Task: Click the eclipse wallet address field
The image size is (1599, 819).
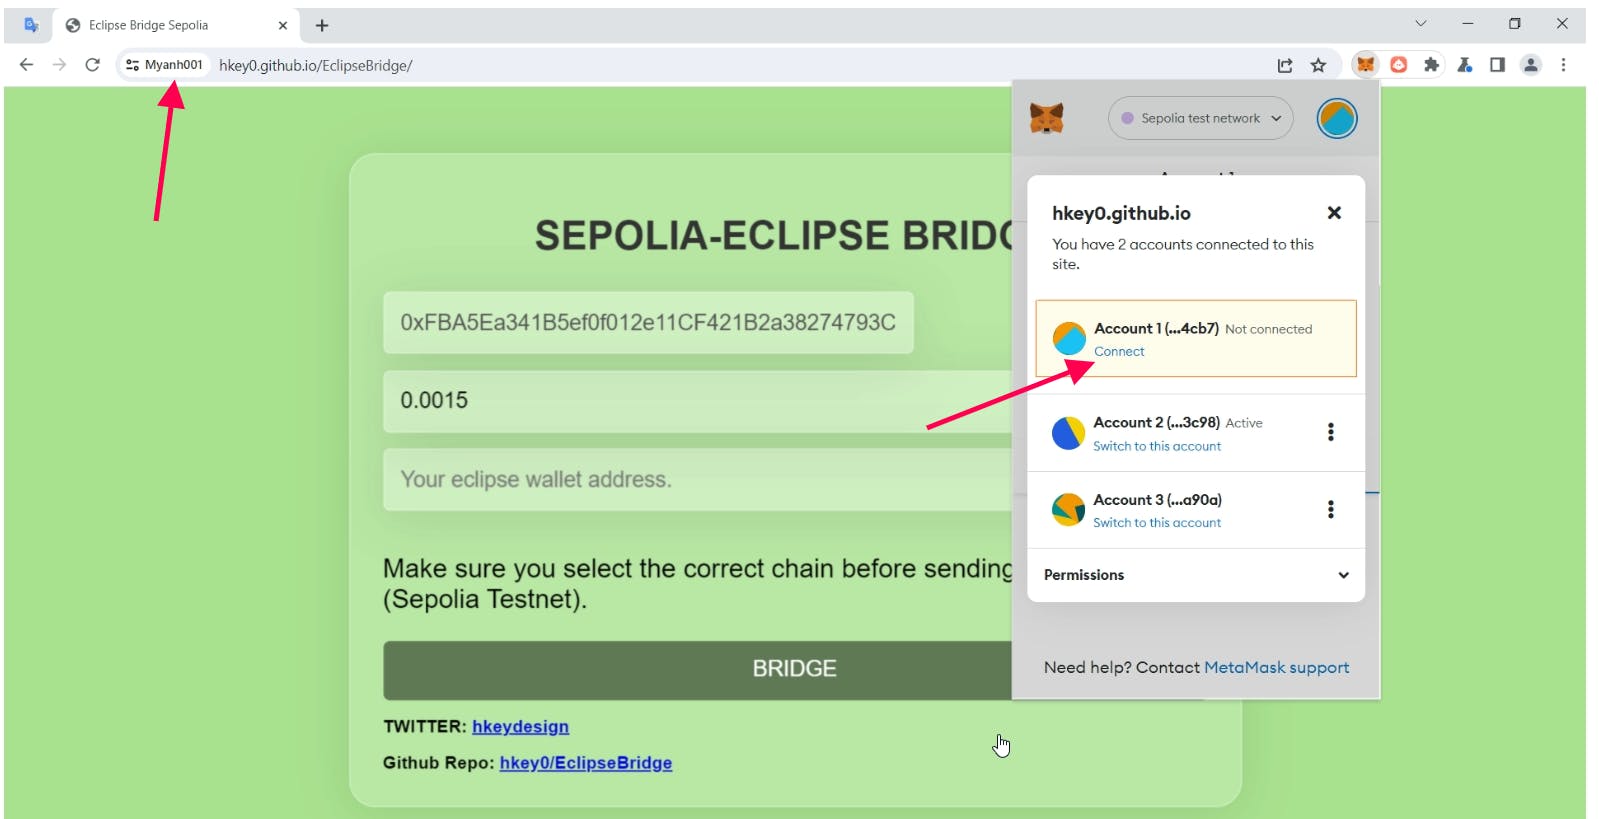Action: (698, 479)
